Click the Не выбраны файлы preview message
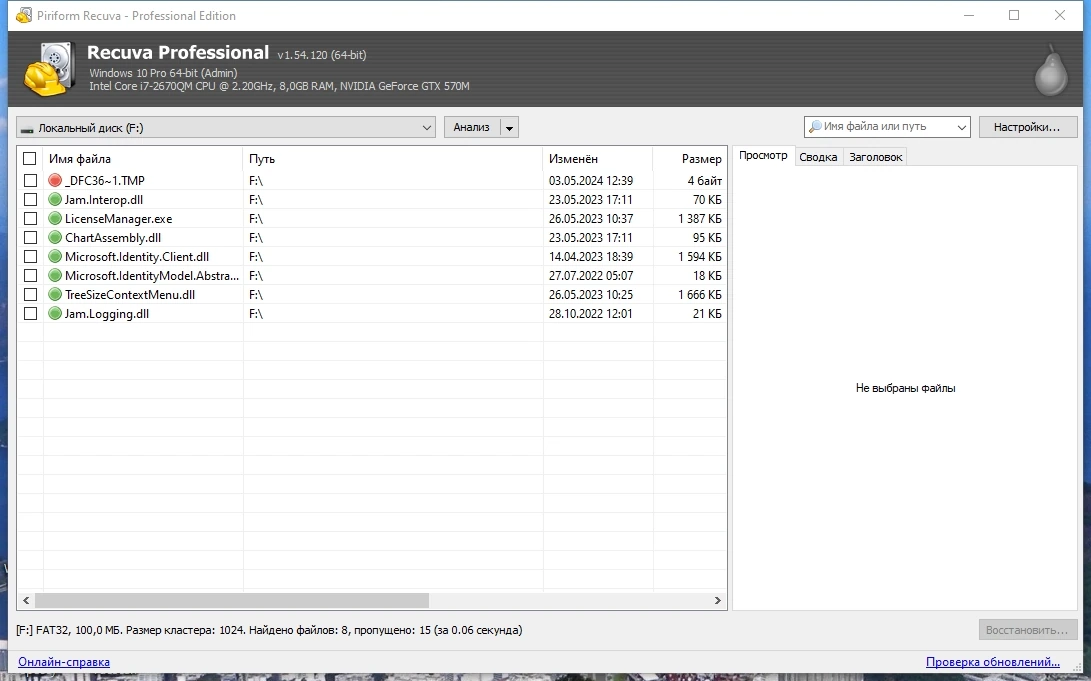Screen dimensions: 1091x681 (x=905, y=388)
